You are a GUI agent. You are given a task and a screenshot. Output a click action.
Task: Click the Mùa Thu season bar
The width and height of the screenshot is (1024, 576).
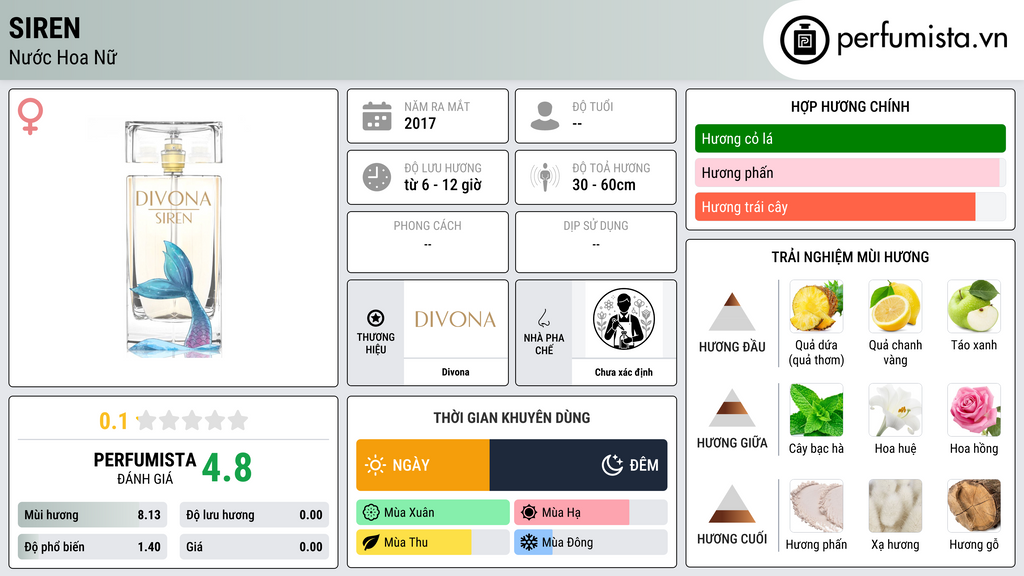433,542
